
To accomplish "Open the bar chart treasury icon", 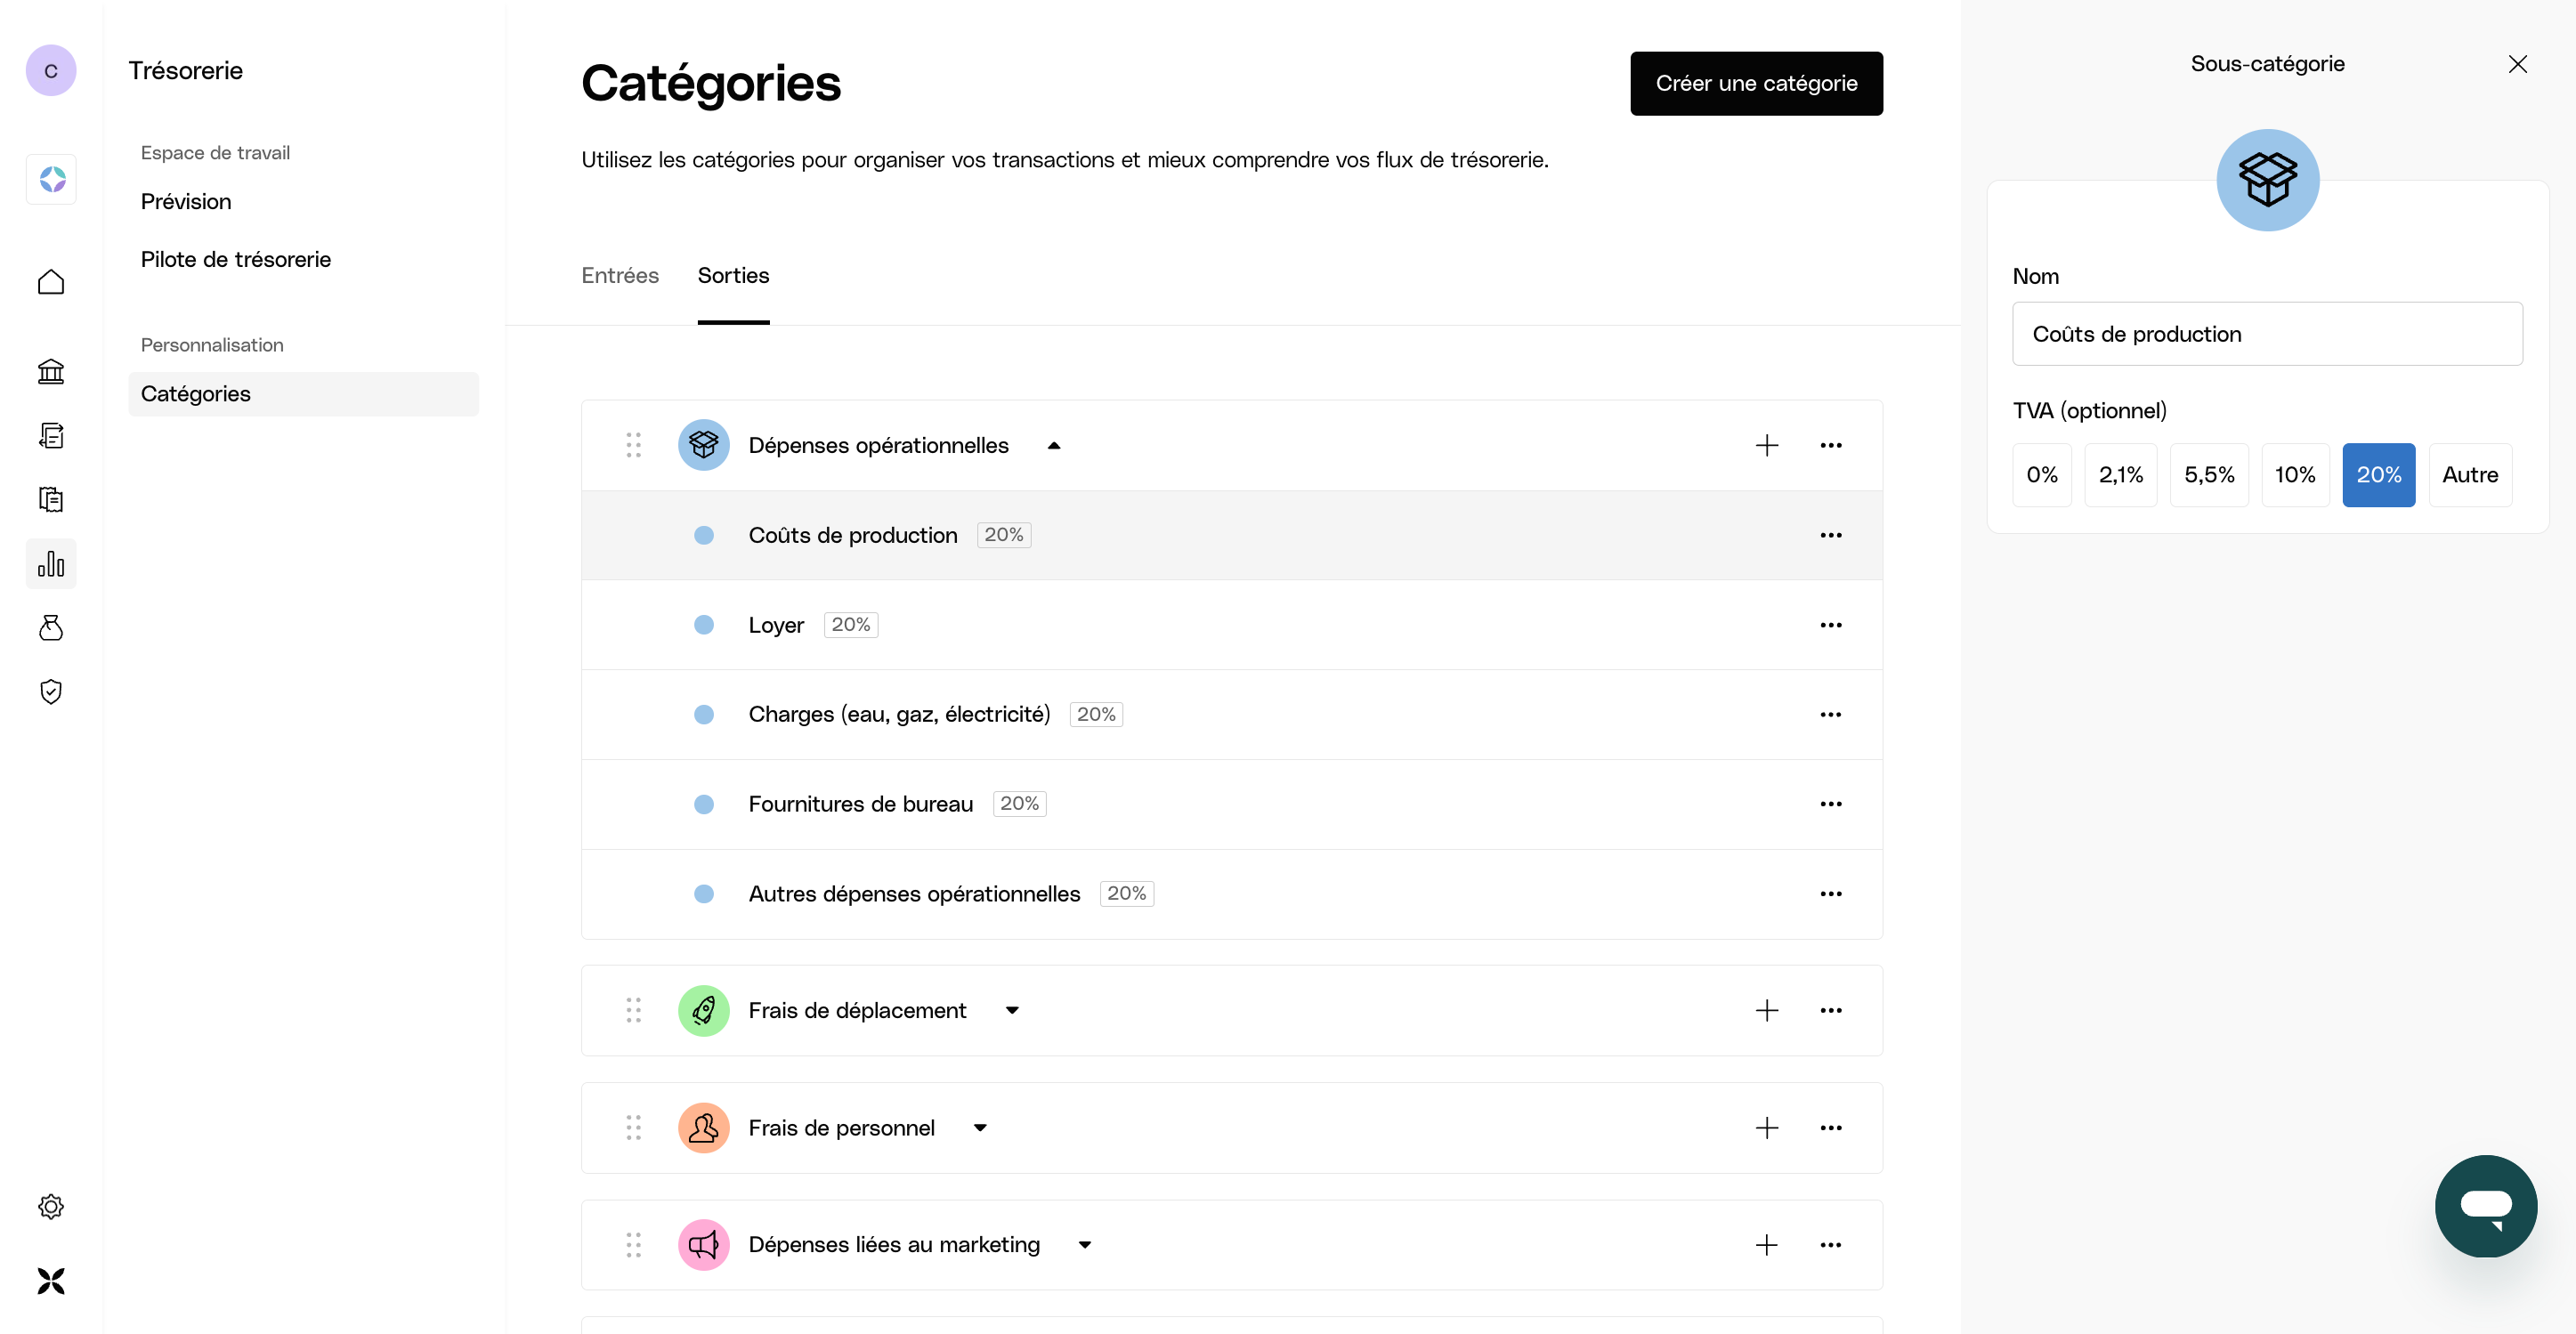I will (51, 564).
